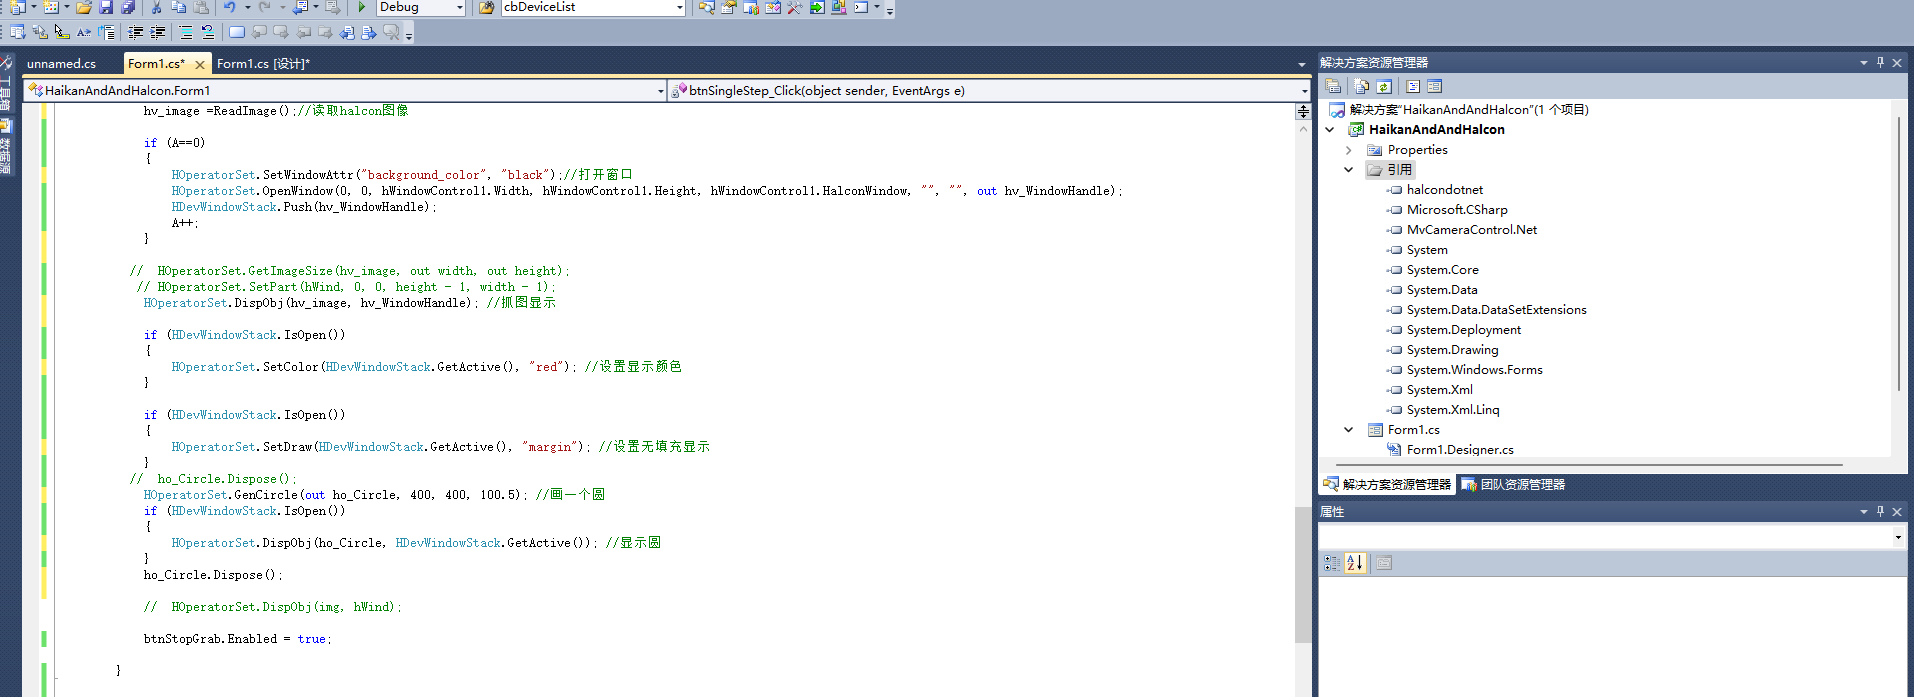Click the Find in Files icon beside cbDeviceList
1914x697 pixels.
coord(486,7)
